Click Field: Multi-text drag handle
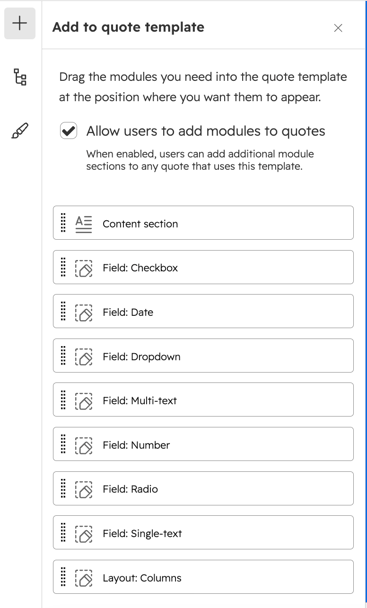 click(x=63, y=400)
